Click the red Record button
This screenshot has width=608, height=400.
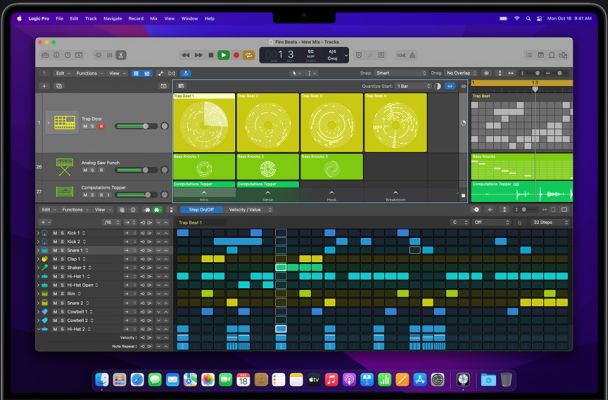(236, 55)
